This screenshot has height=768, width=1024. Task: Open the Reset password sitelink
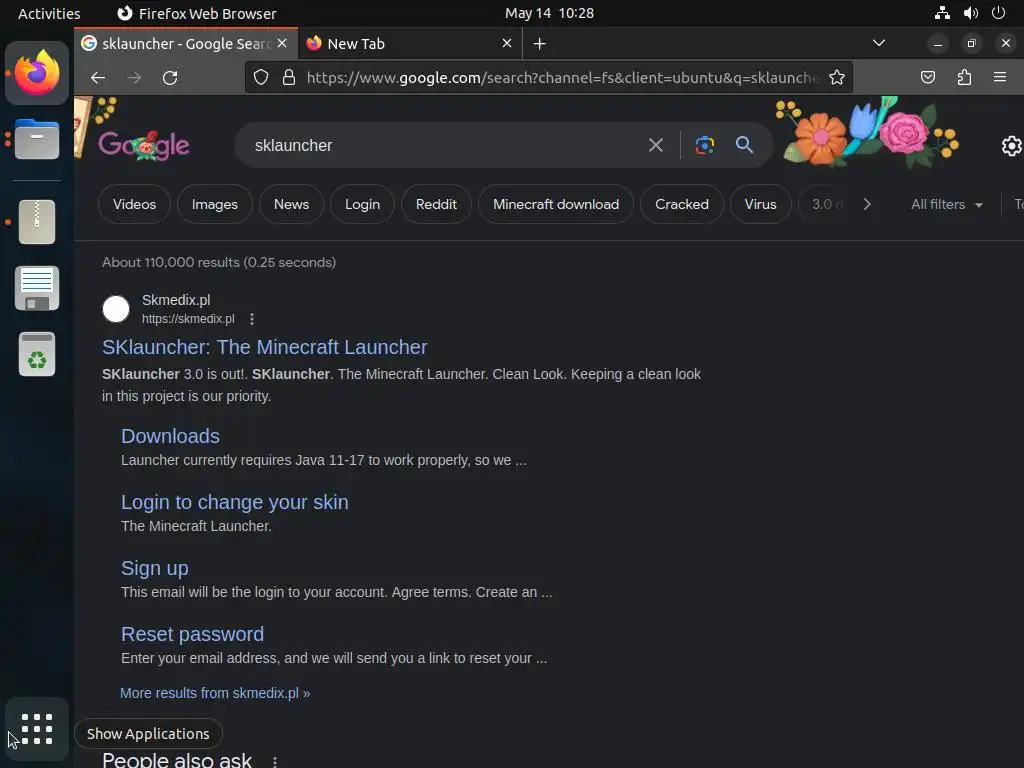coord(193,634)
